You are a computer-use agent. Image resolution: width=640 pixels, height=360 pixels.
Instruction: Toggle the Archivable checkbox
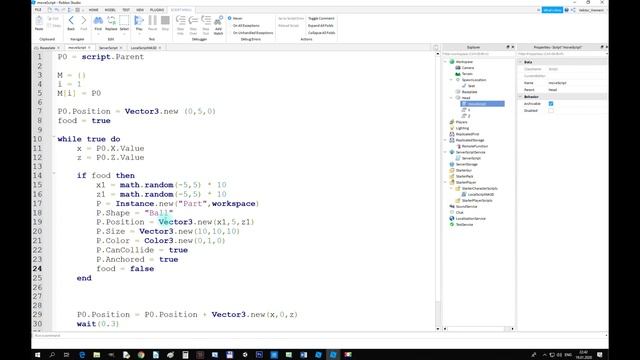tap(551, 104)
